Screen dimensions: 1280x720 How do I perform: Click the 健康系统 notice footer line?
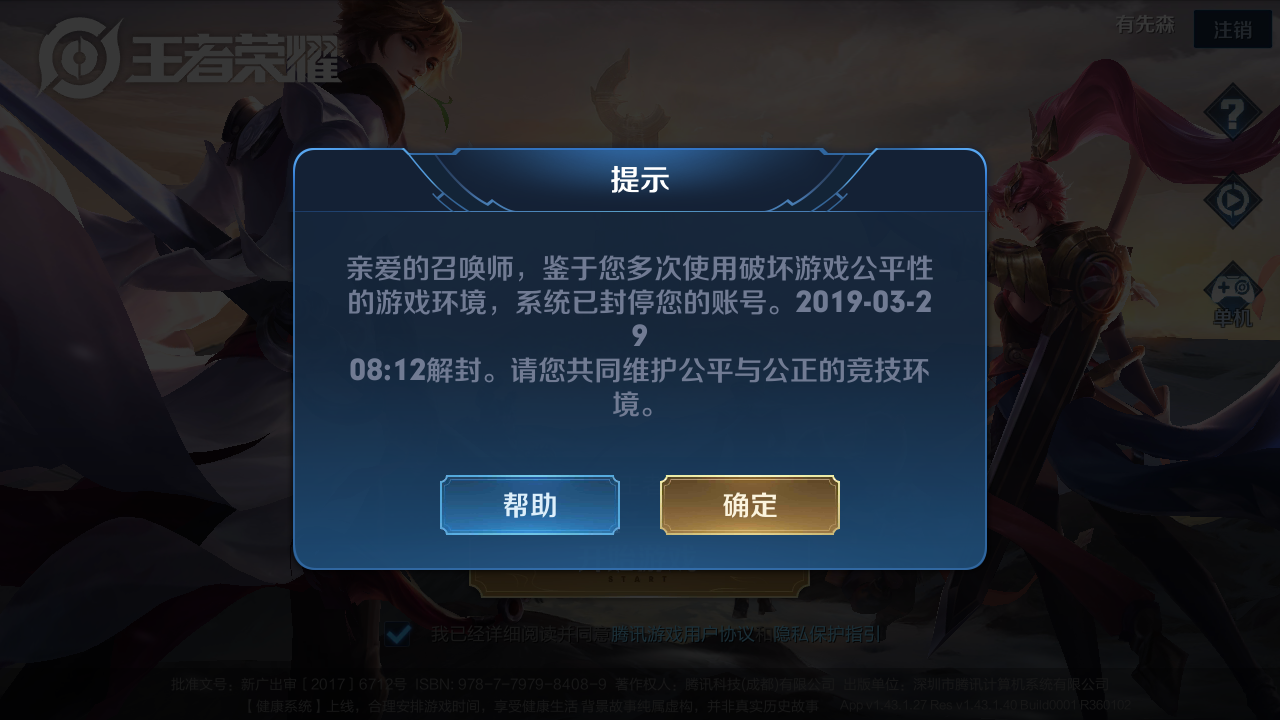(x=533, y=706)
